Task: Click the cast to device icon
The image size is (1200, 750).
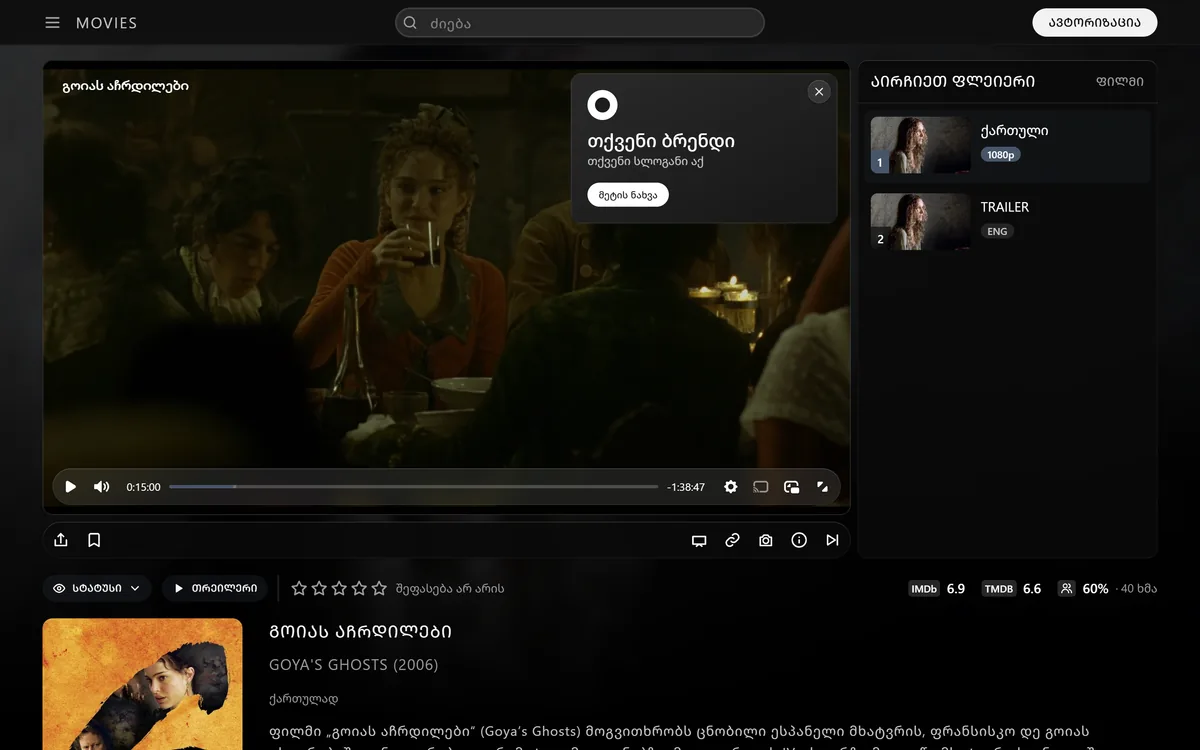Action: [x=761, y=487]
